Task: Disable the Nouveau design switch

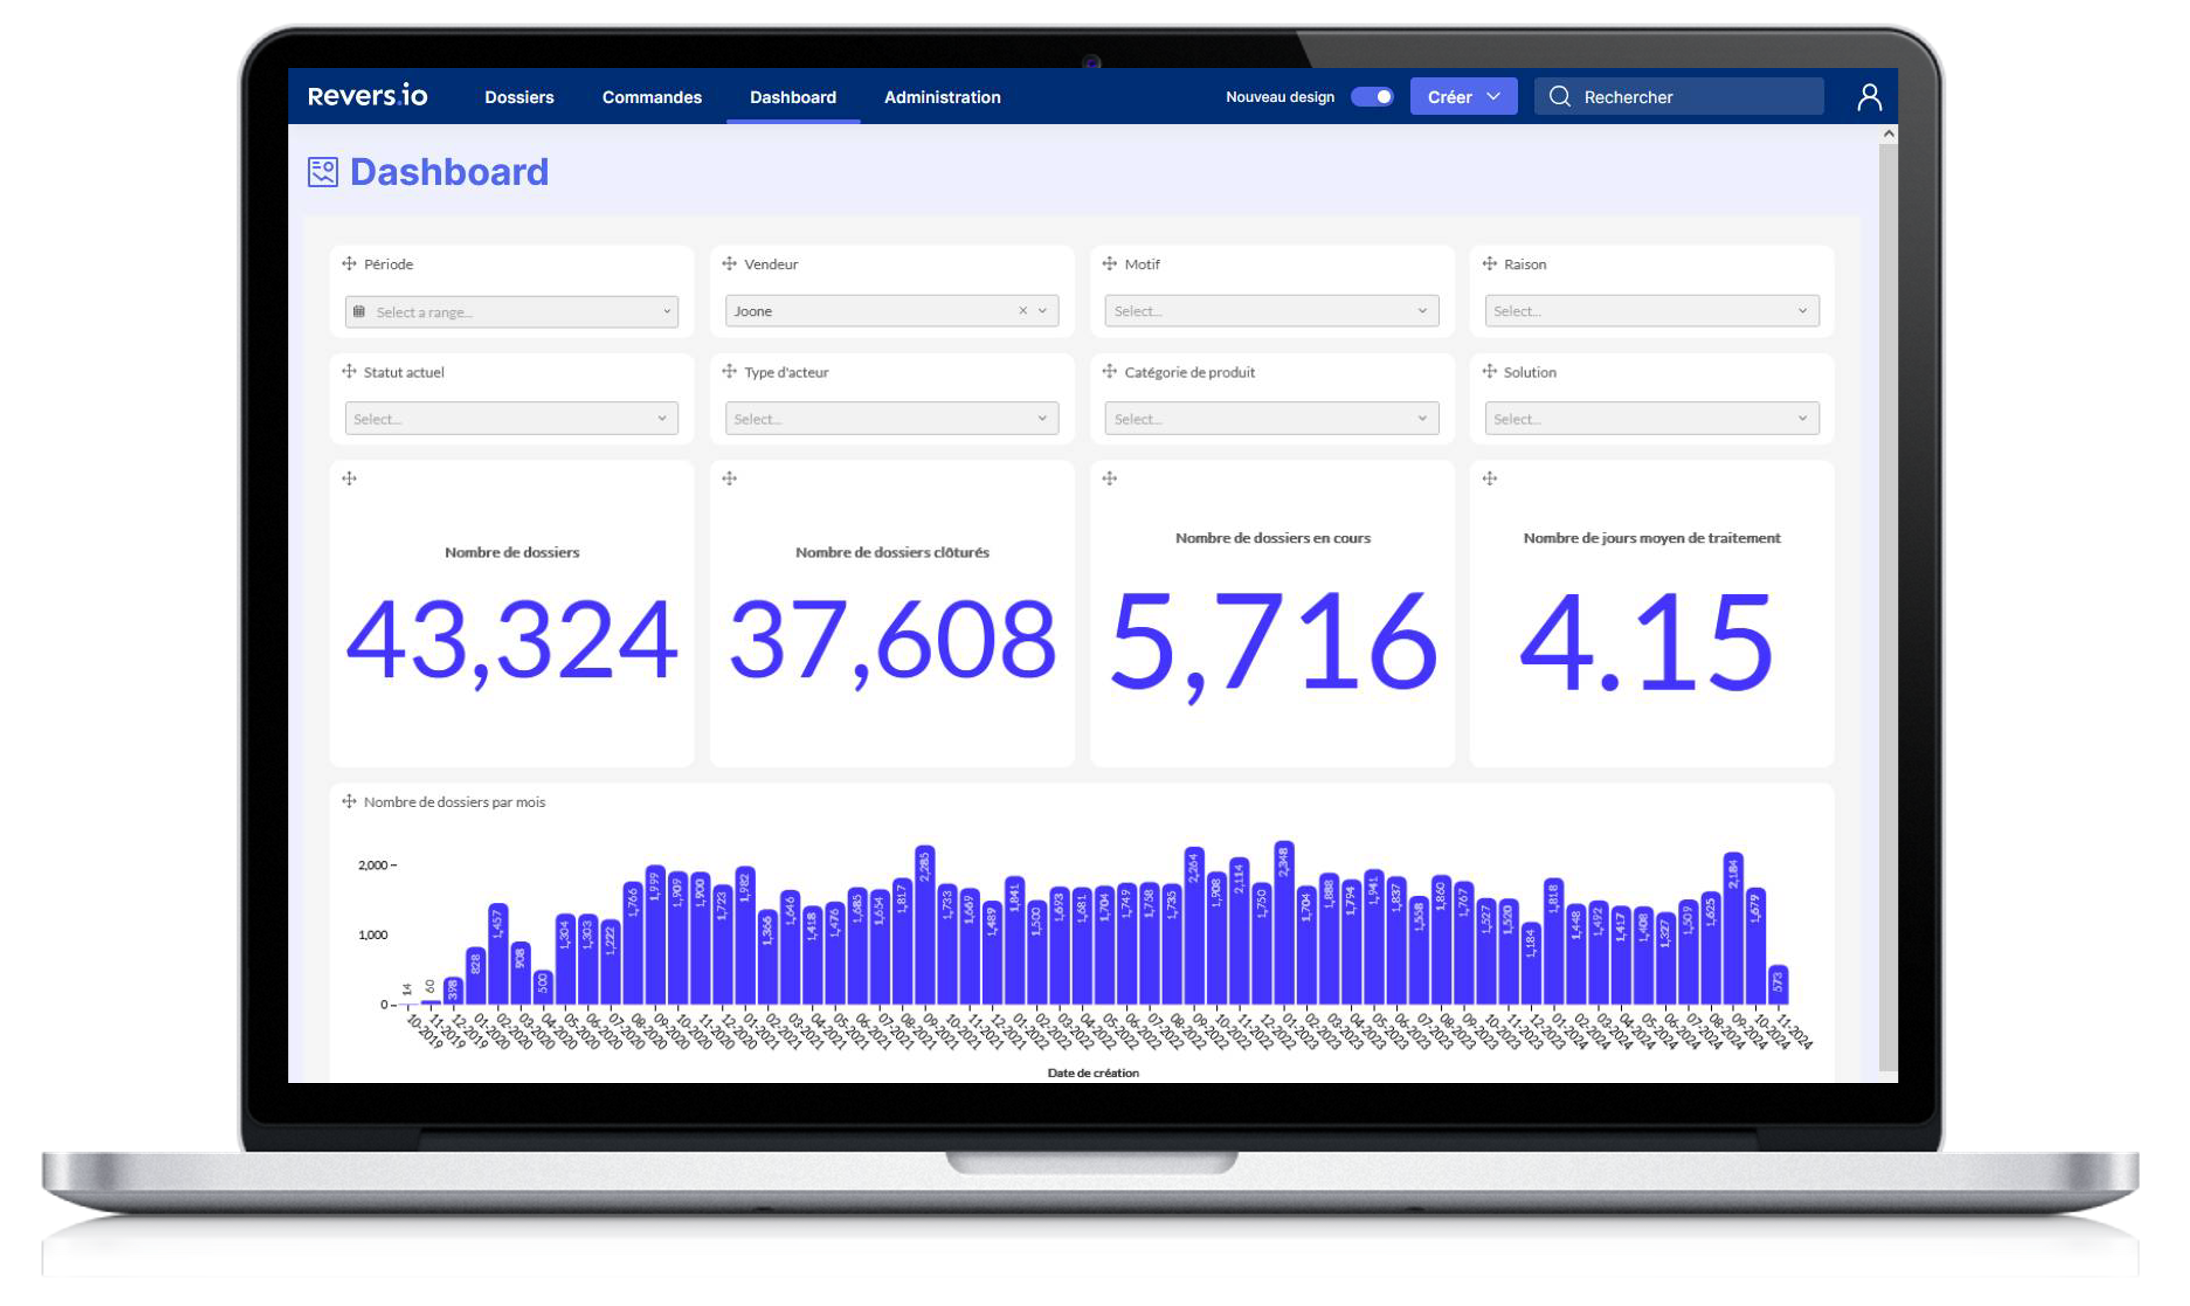Action: click(1371, 97)
